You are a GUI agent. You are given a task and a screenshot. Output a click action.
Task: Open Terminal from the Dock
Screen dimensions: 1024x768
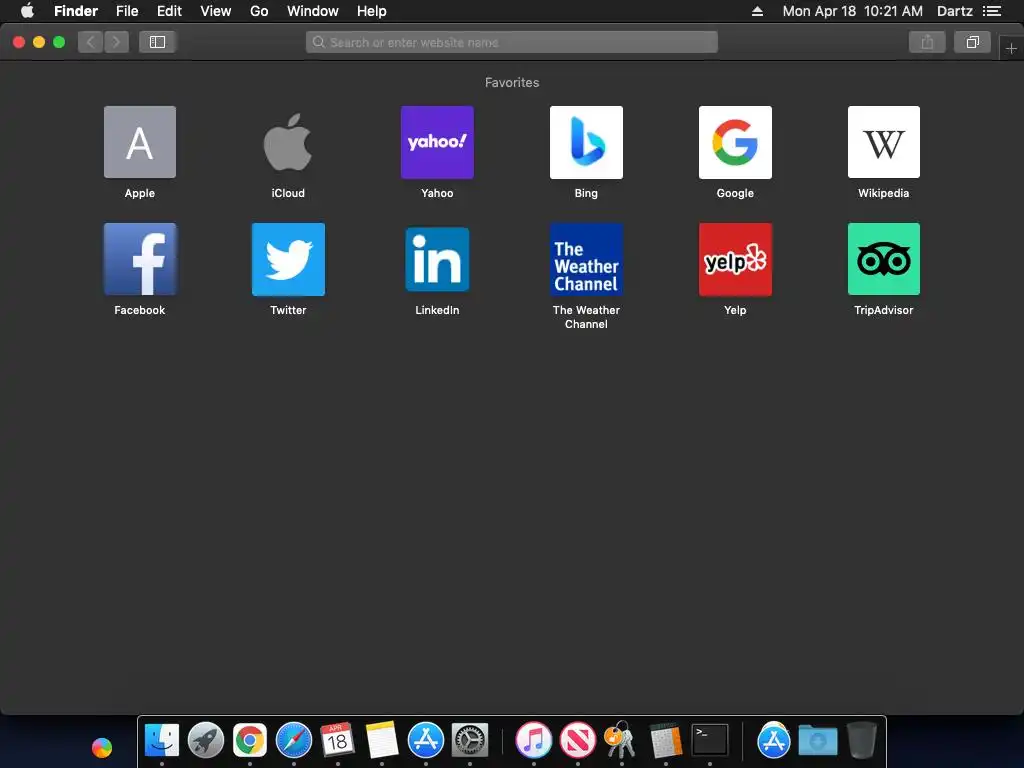tap(709, 741)
